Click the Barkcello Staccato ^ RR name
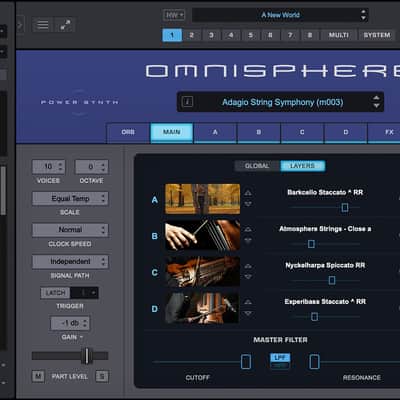Viewport: 400px width, 400px height. (x=325, y=192)
